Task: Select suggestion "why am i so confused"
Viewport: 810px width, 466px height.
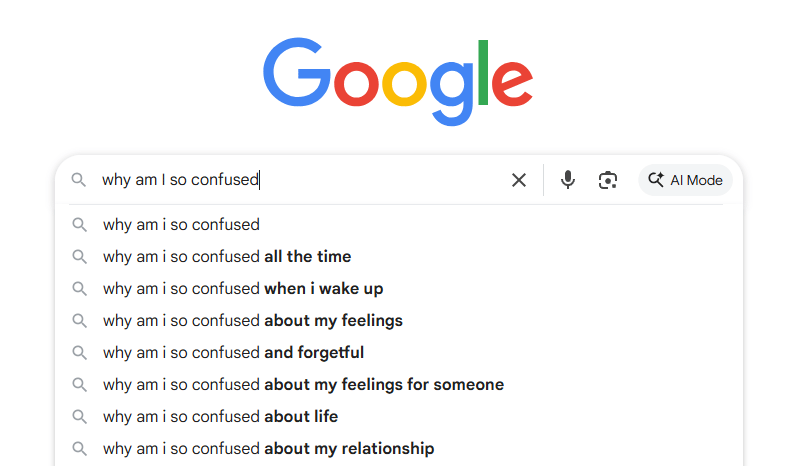Action: click(x=181, y=225)
